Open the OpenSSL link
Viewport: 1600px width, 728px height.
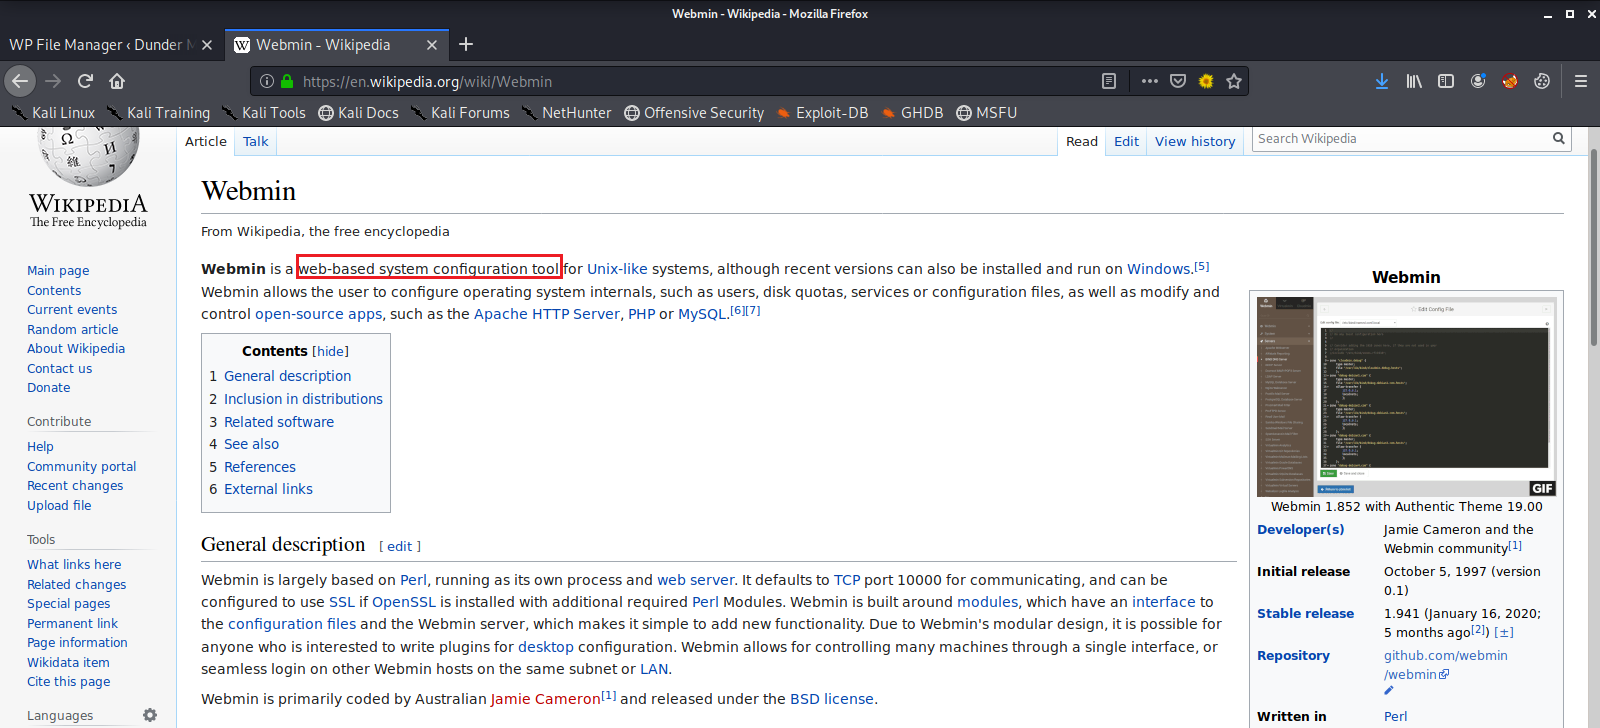pos(404,602)
